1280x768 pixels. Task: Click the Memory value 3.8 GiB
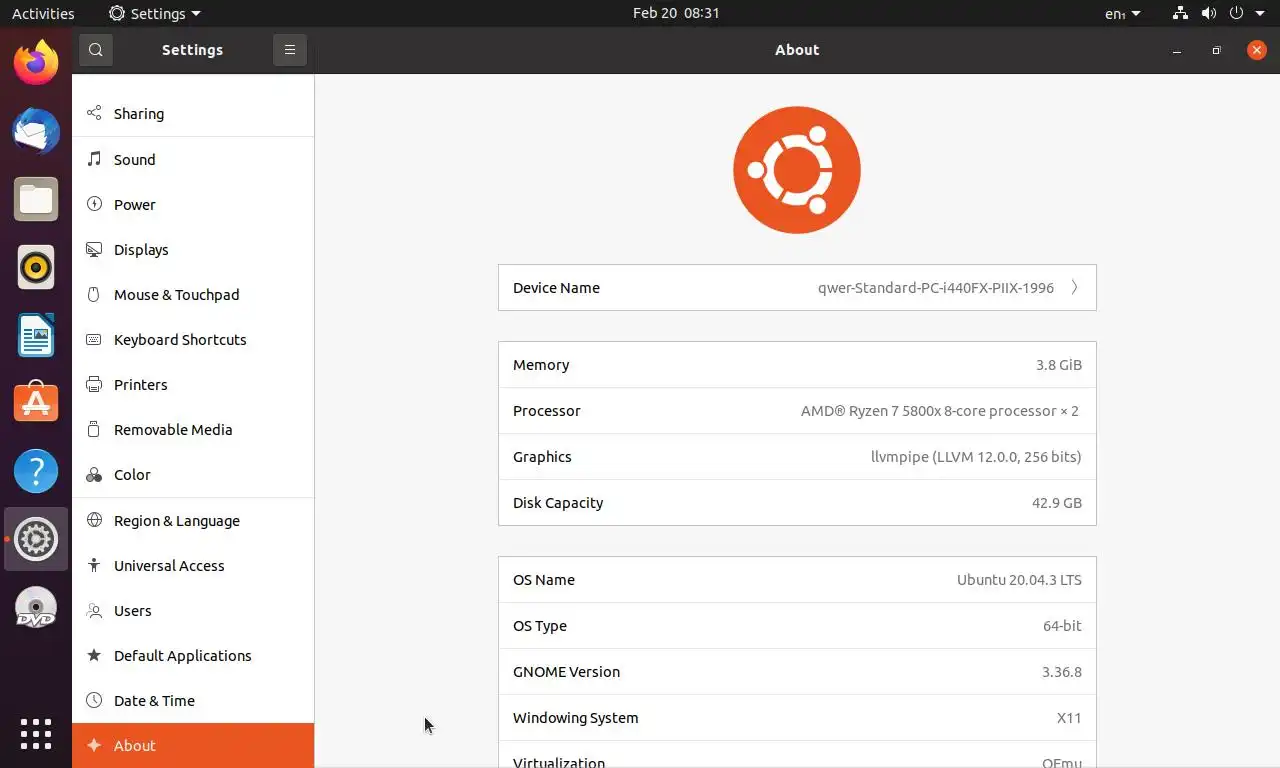(x=1059, y=364)
